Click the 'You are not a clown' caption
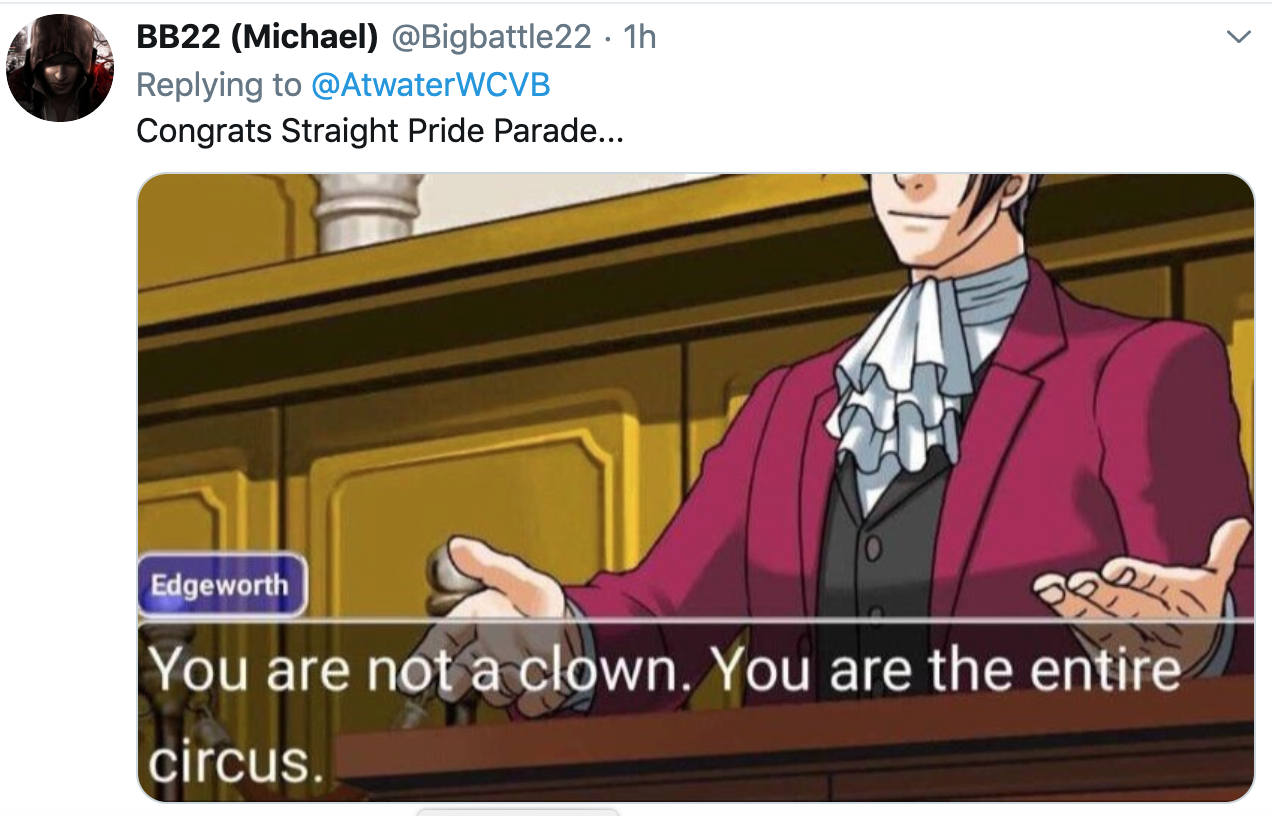Screen dimensions: 1272x816 point(420,669)
